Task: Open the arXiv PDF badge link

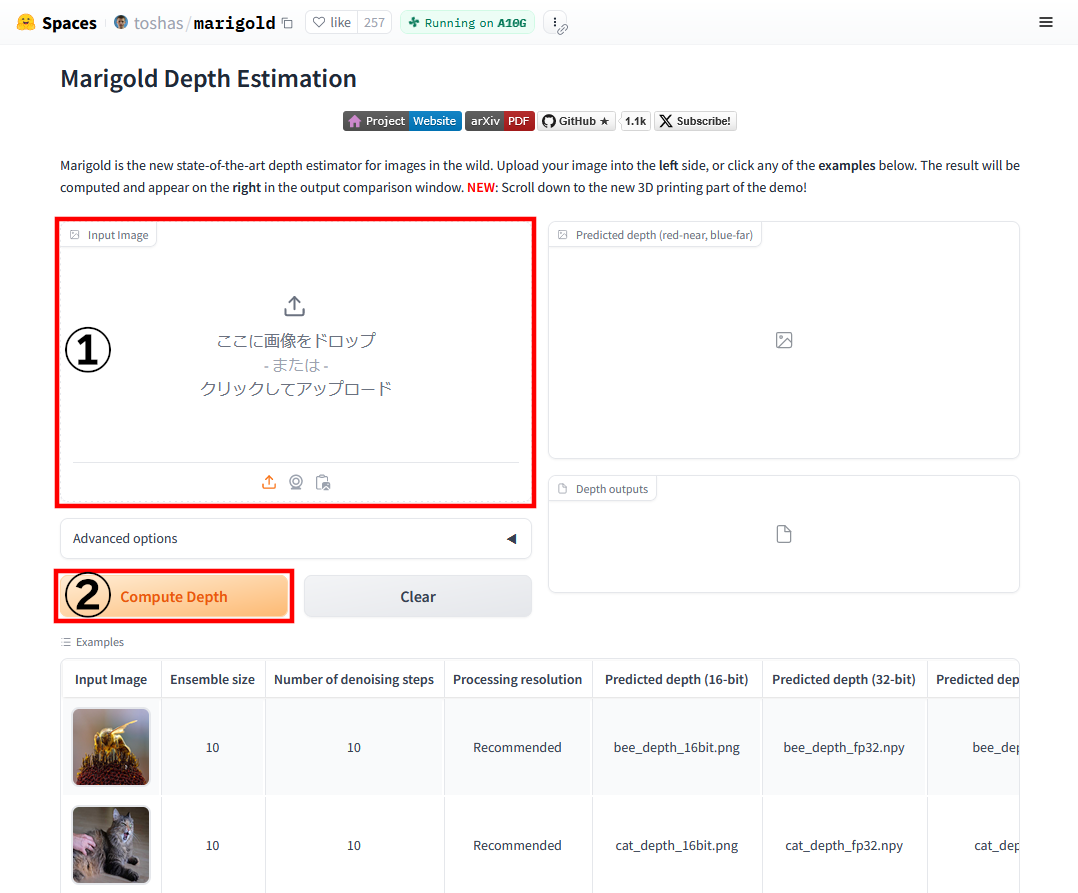Action: click(499, 121)
